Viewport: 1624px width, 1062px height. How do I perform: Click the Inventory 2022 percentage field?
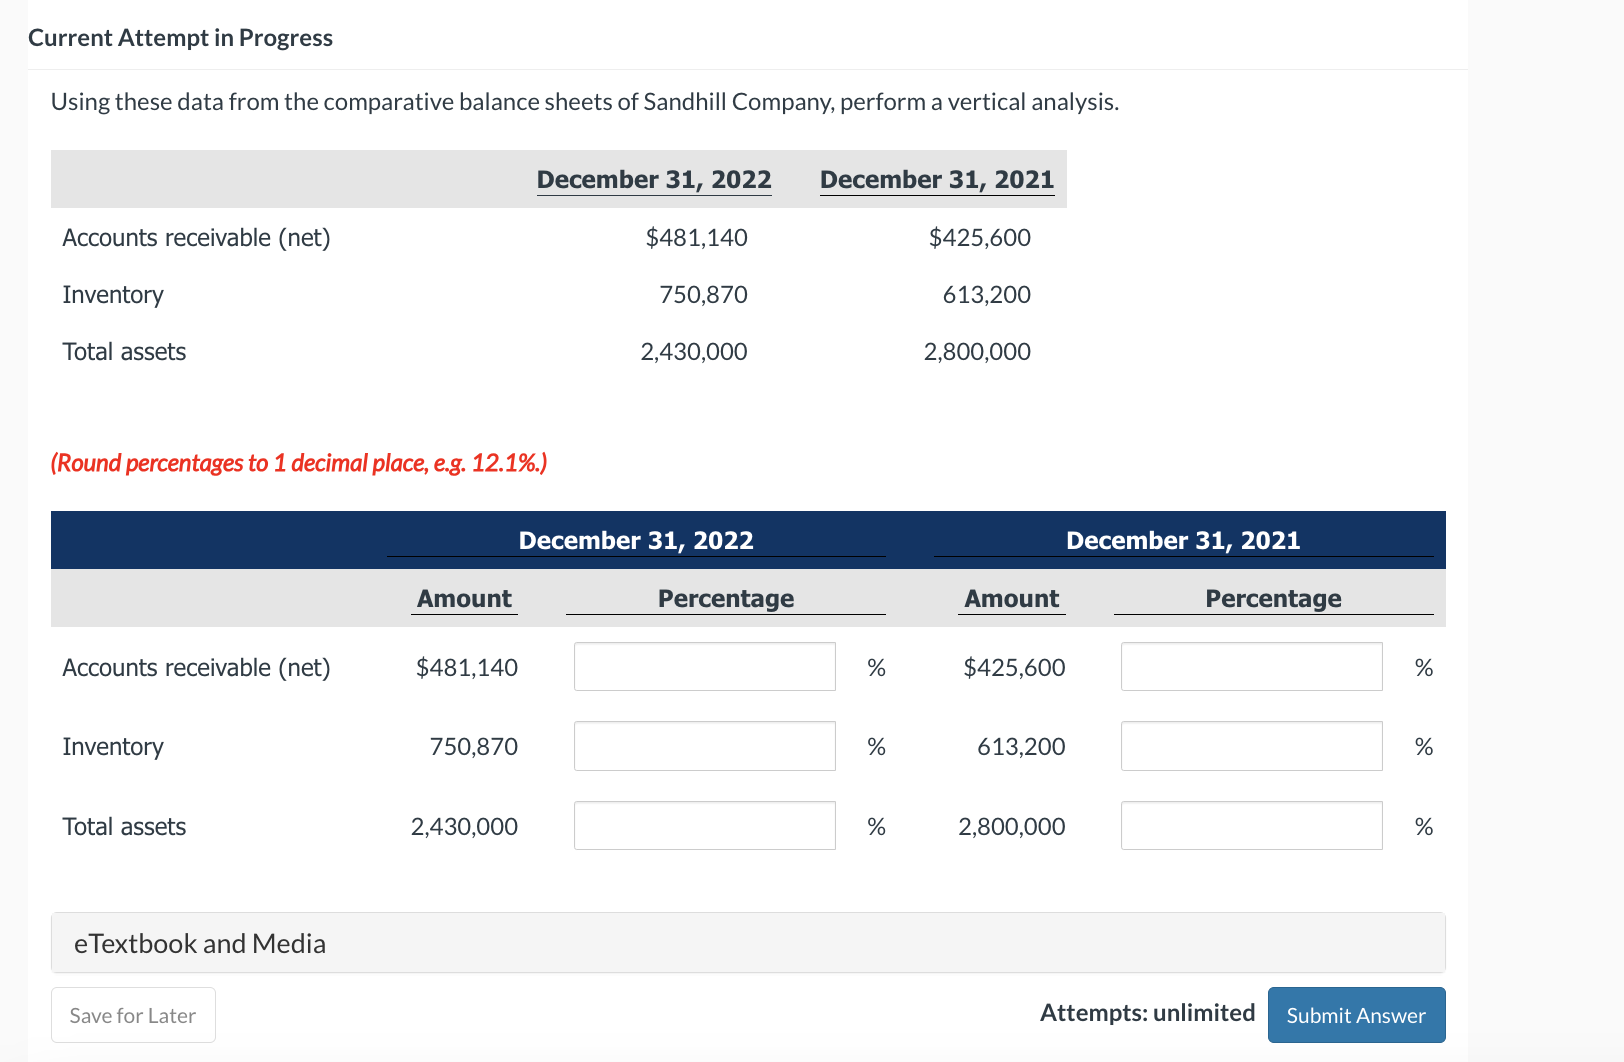click(704, 746)
